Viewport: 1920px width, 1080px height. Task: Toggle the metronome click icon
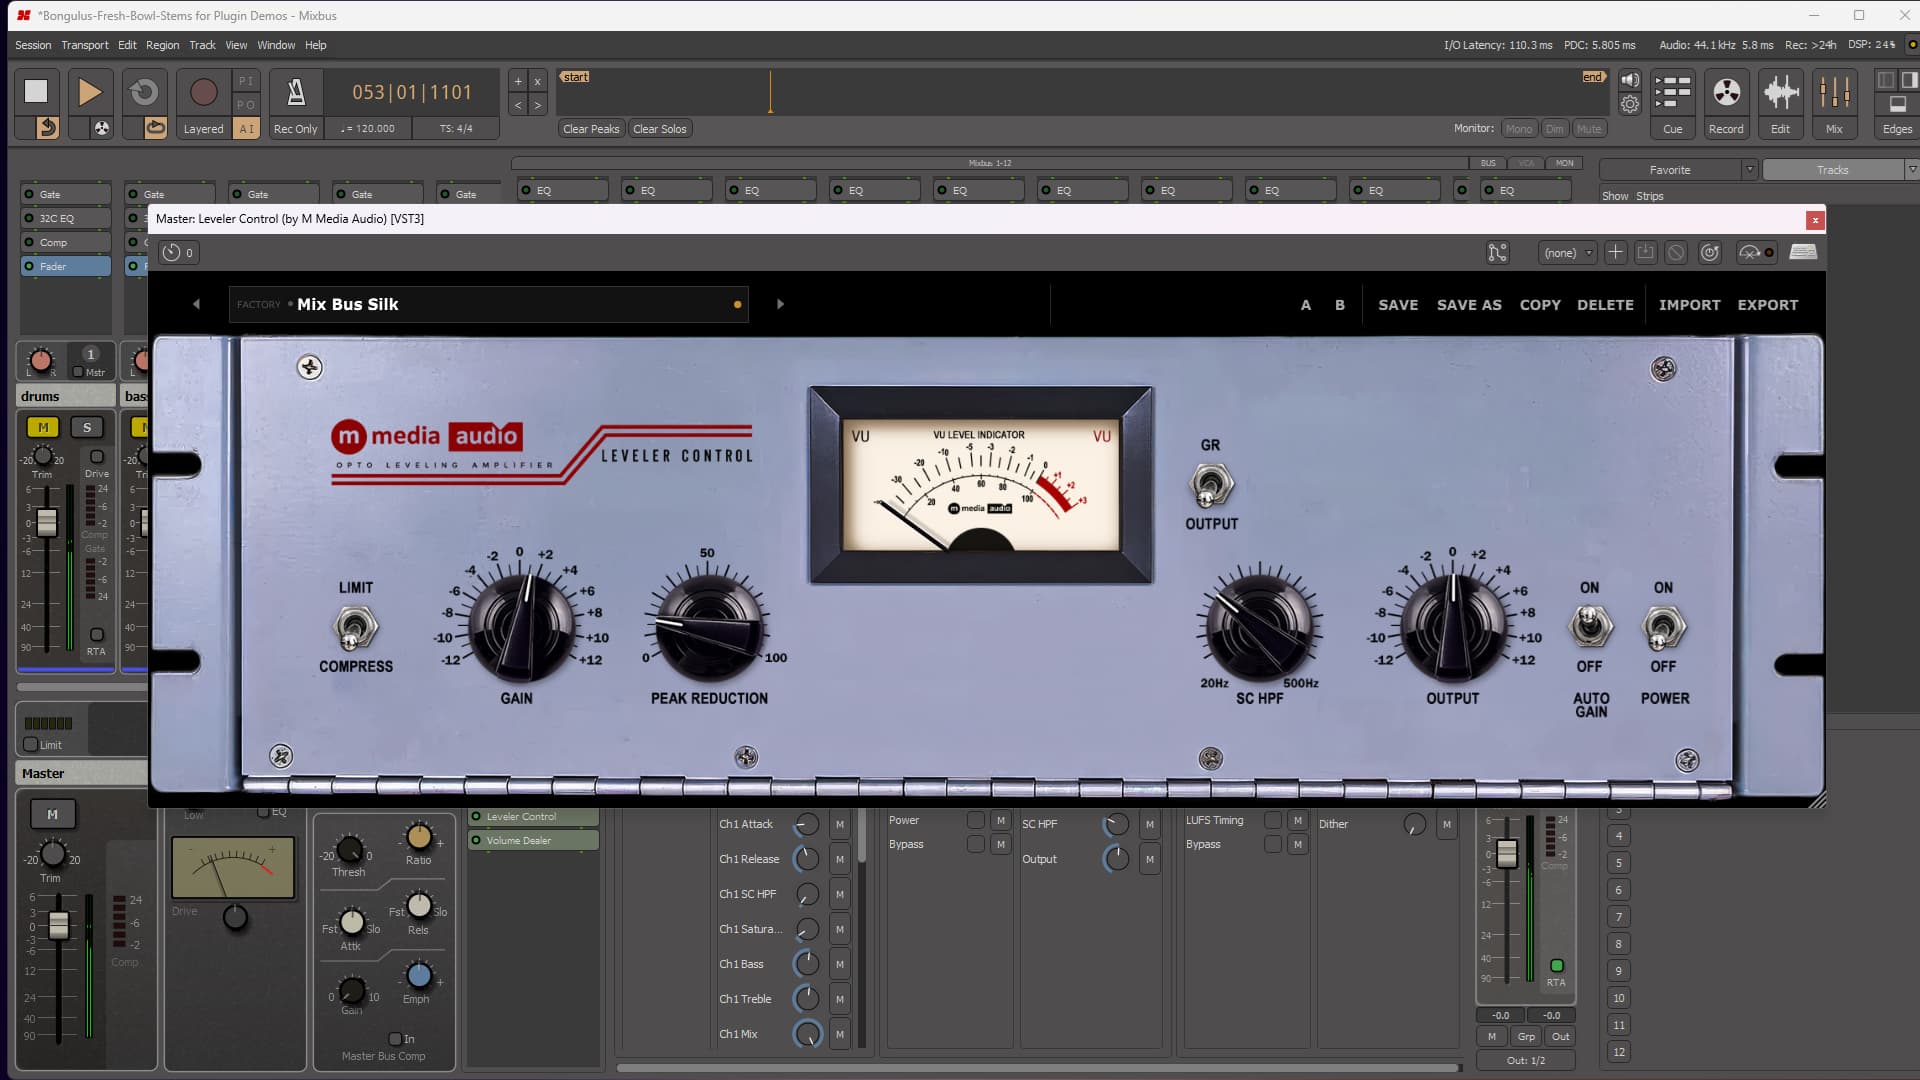click(296, 91)
